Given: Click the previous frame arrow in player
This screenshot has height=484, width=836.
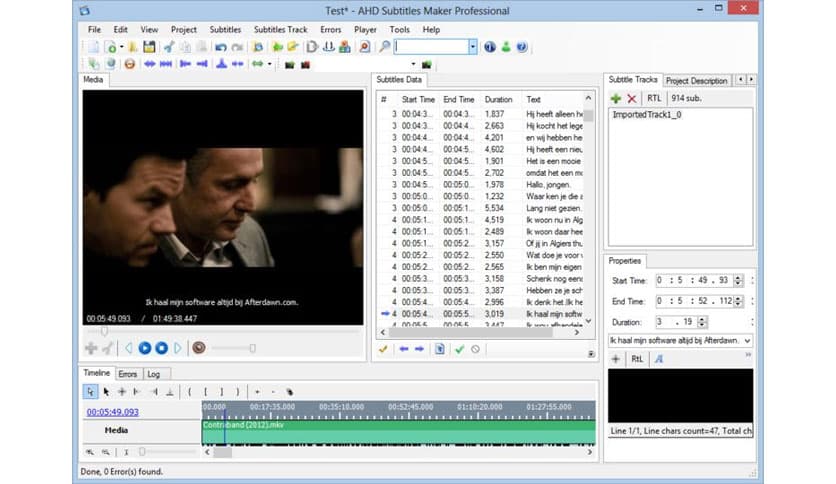Looking at the screenshot, I should 128,348.
